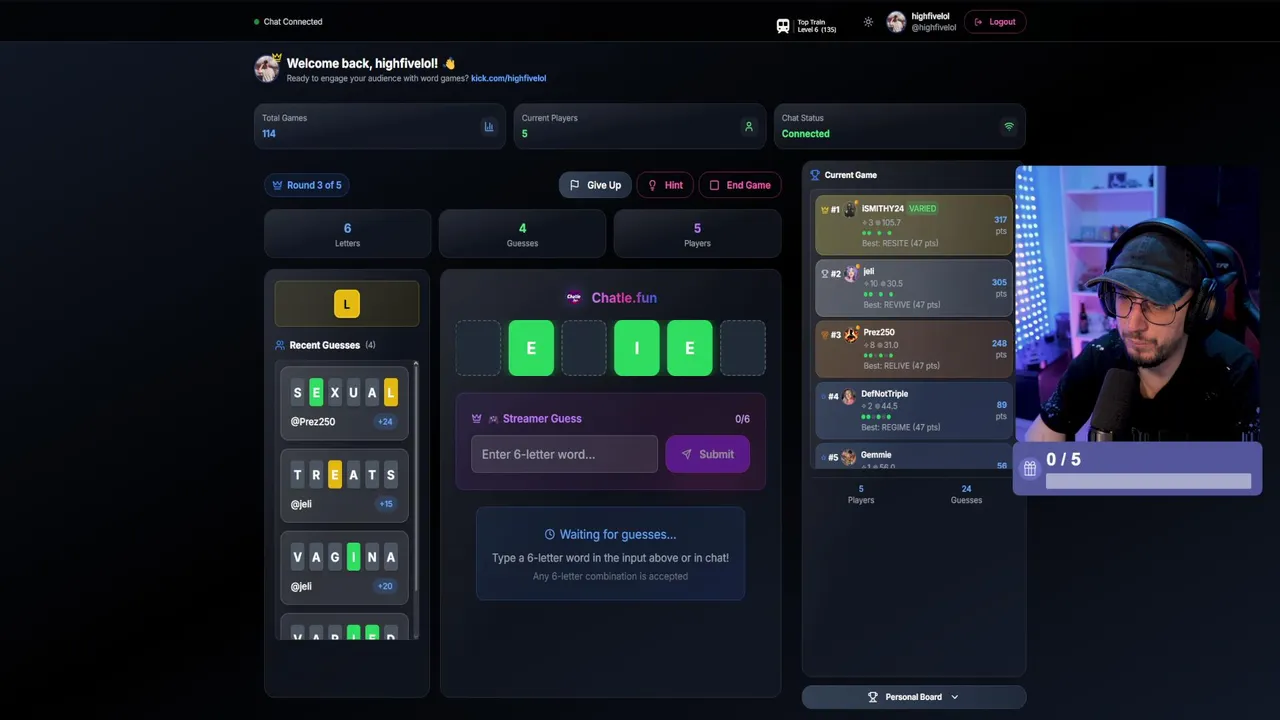Click the Round 3 of 5 badge
1280x720 pixels.
(307, 185)
